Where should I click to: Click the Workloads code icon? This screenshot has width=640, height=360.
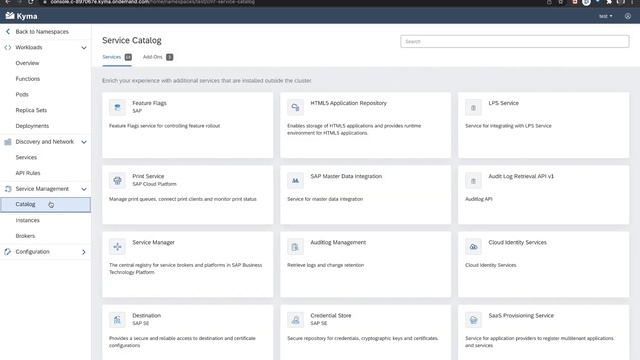tap(8, 47)
